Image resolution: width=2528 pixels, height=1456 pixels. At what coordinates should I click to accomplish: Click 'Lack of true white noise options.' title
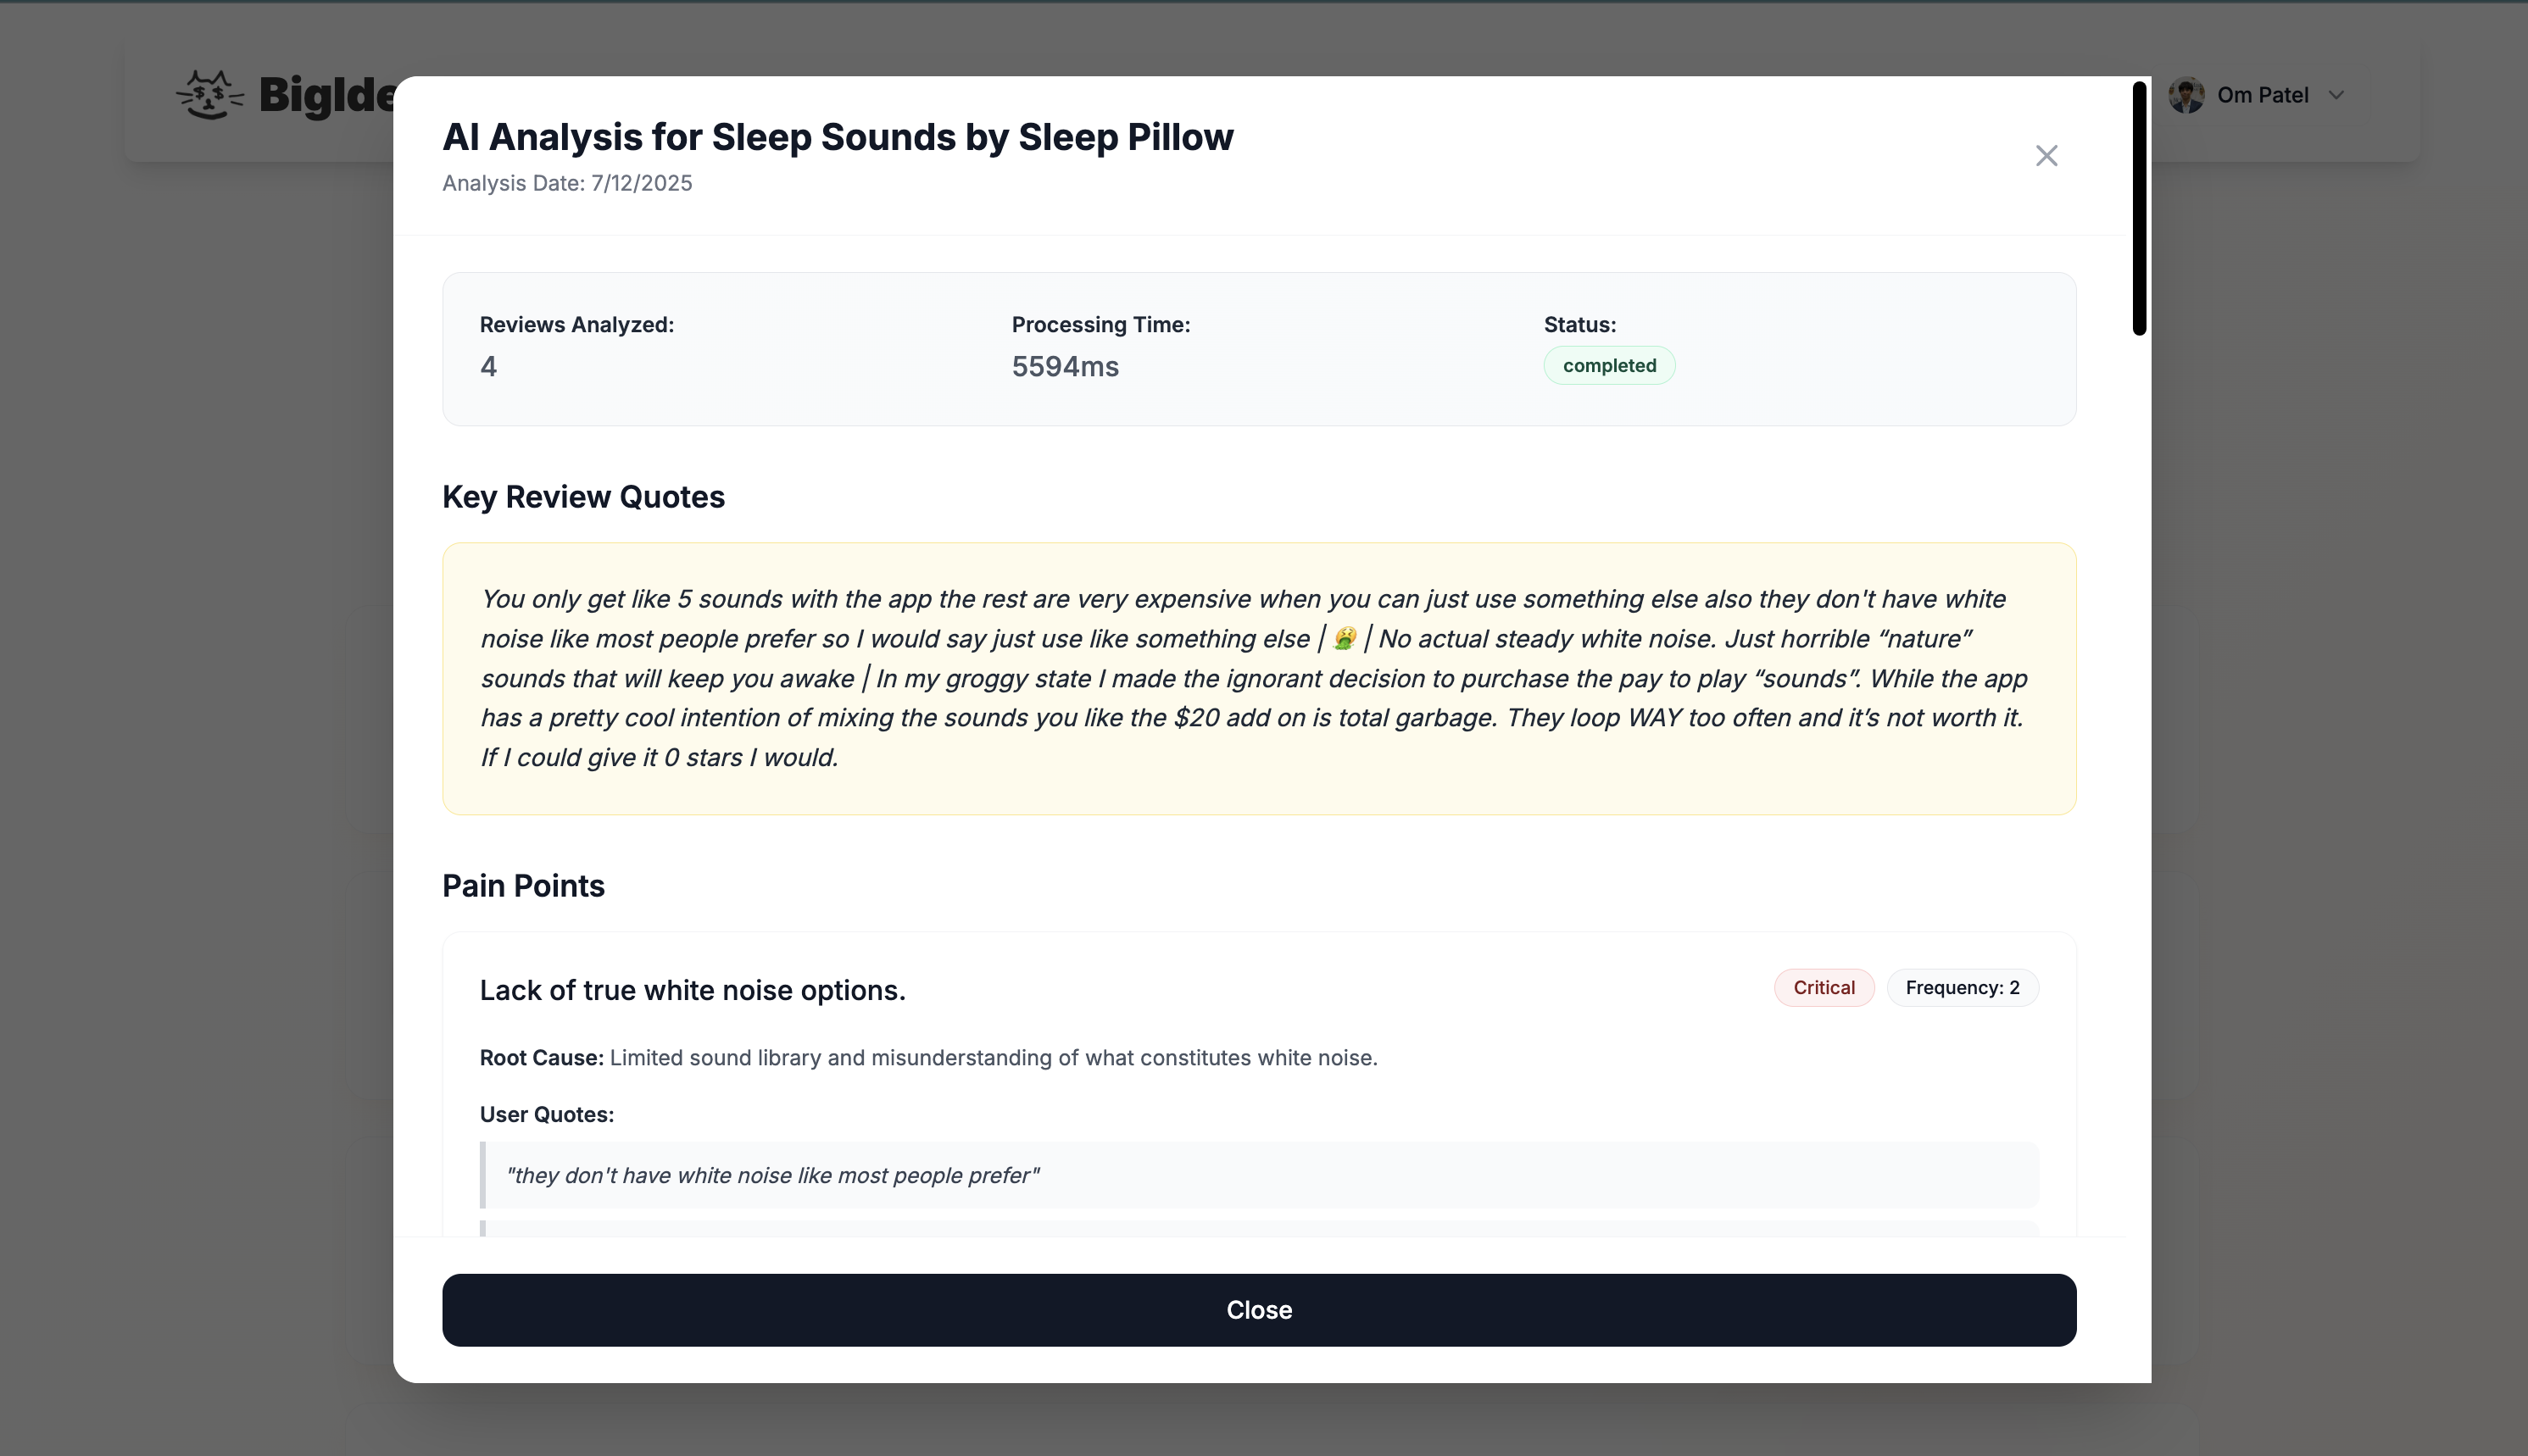click(x=692, y=990)
